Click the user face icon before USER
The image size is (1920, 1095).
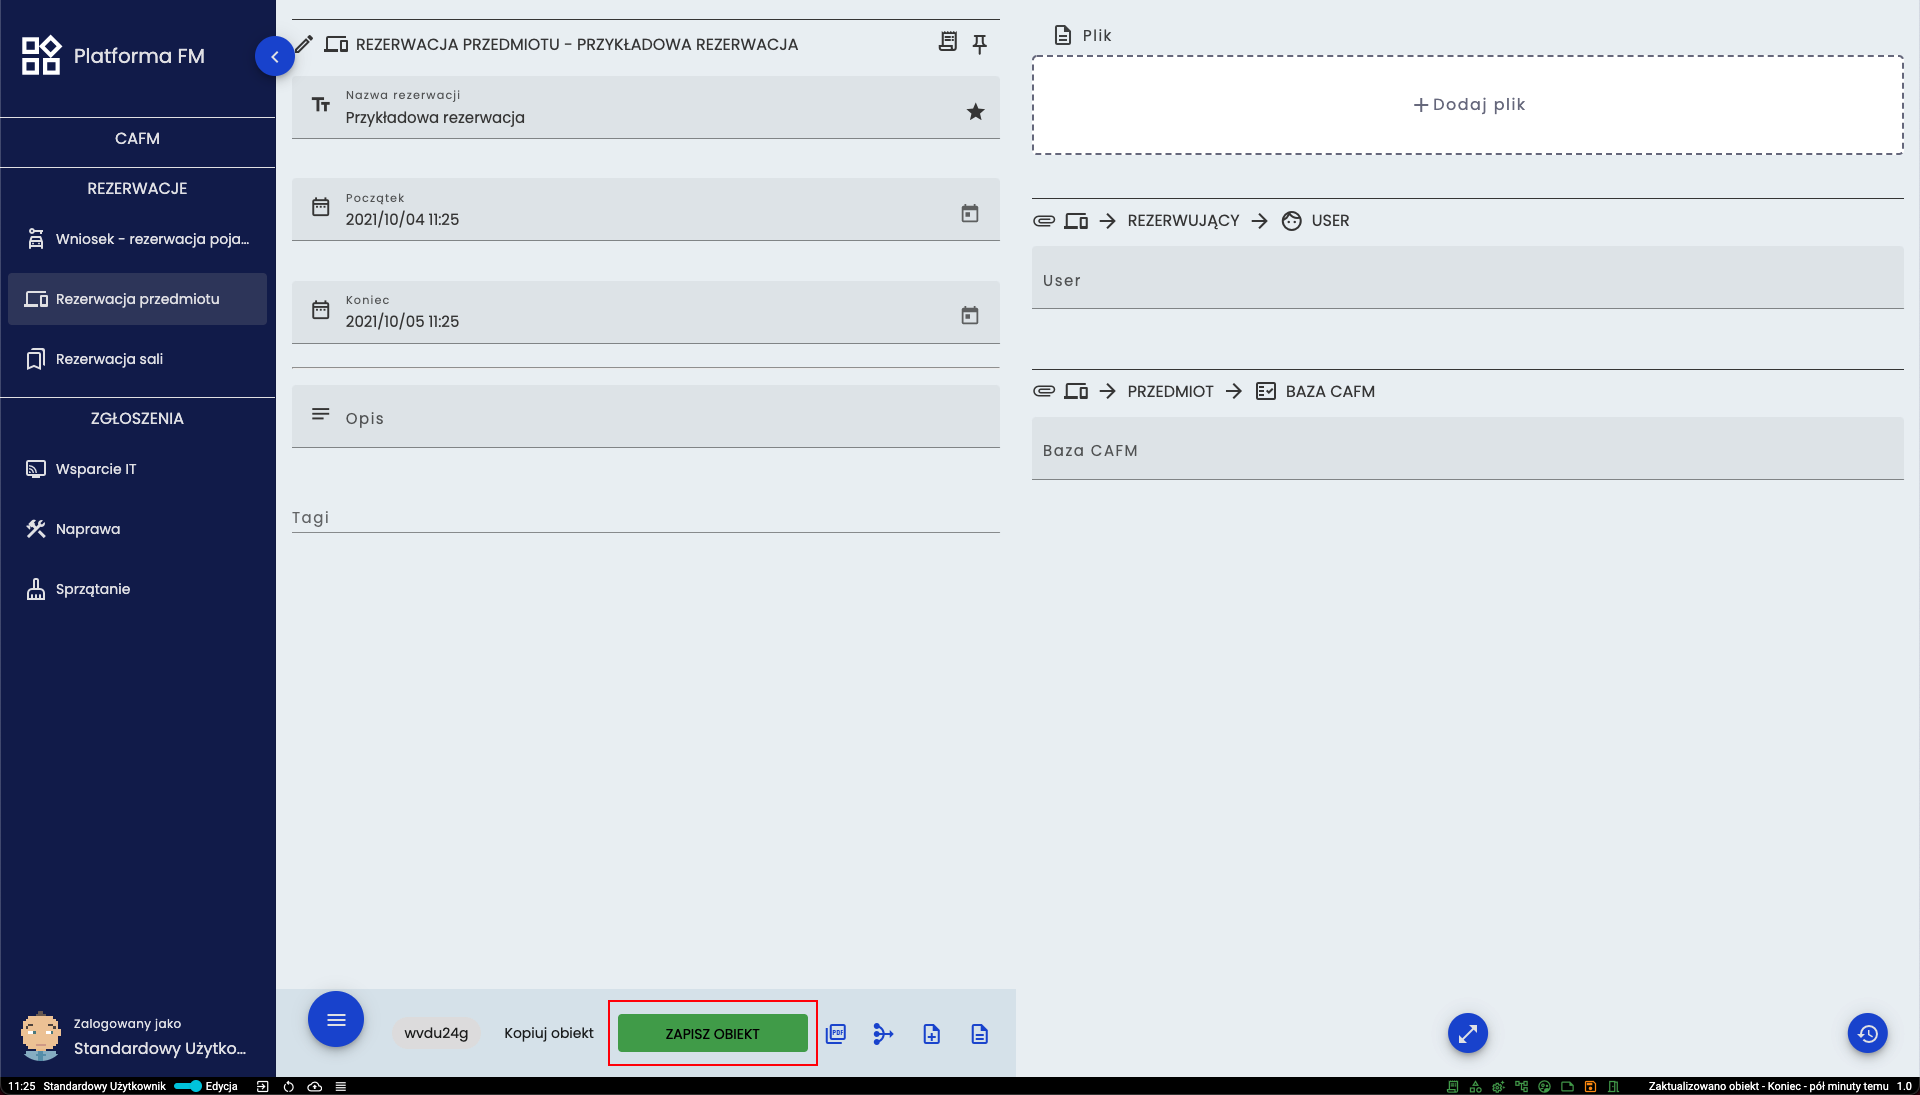pos(1292,221)
